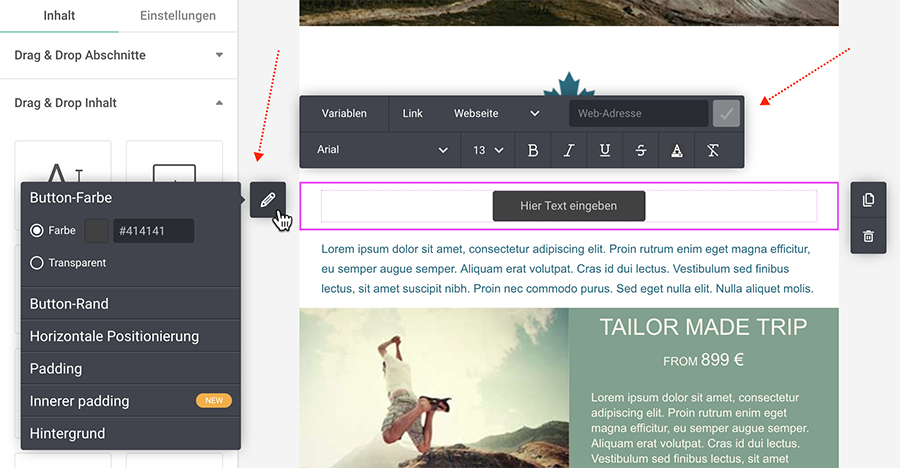Screen dimensions: 900x468
Task: Click the pencil edit icon
Action: pyautogui.click(x=267, y=200)
